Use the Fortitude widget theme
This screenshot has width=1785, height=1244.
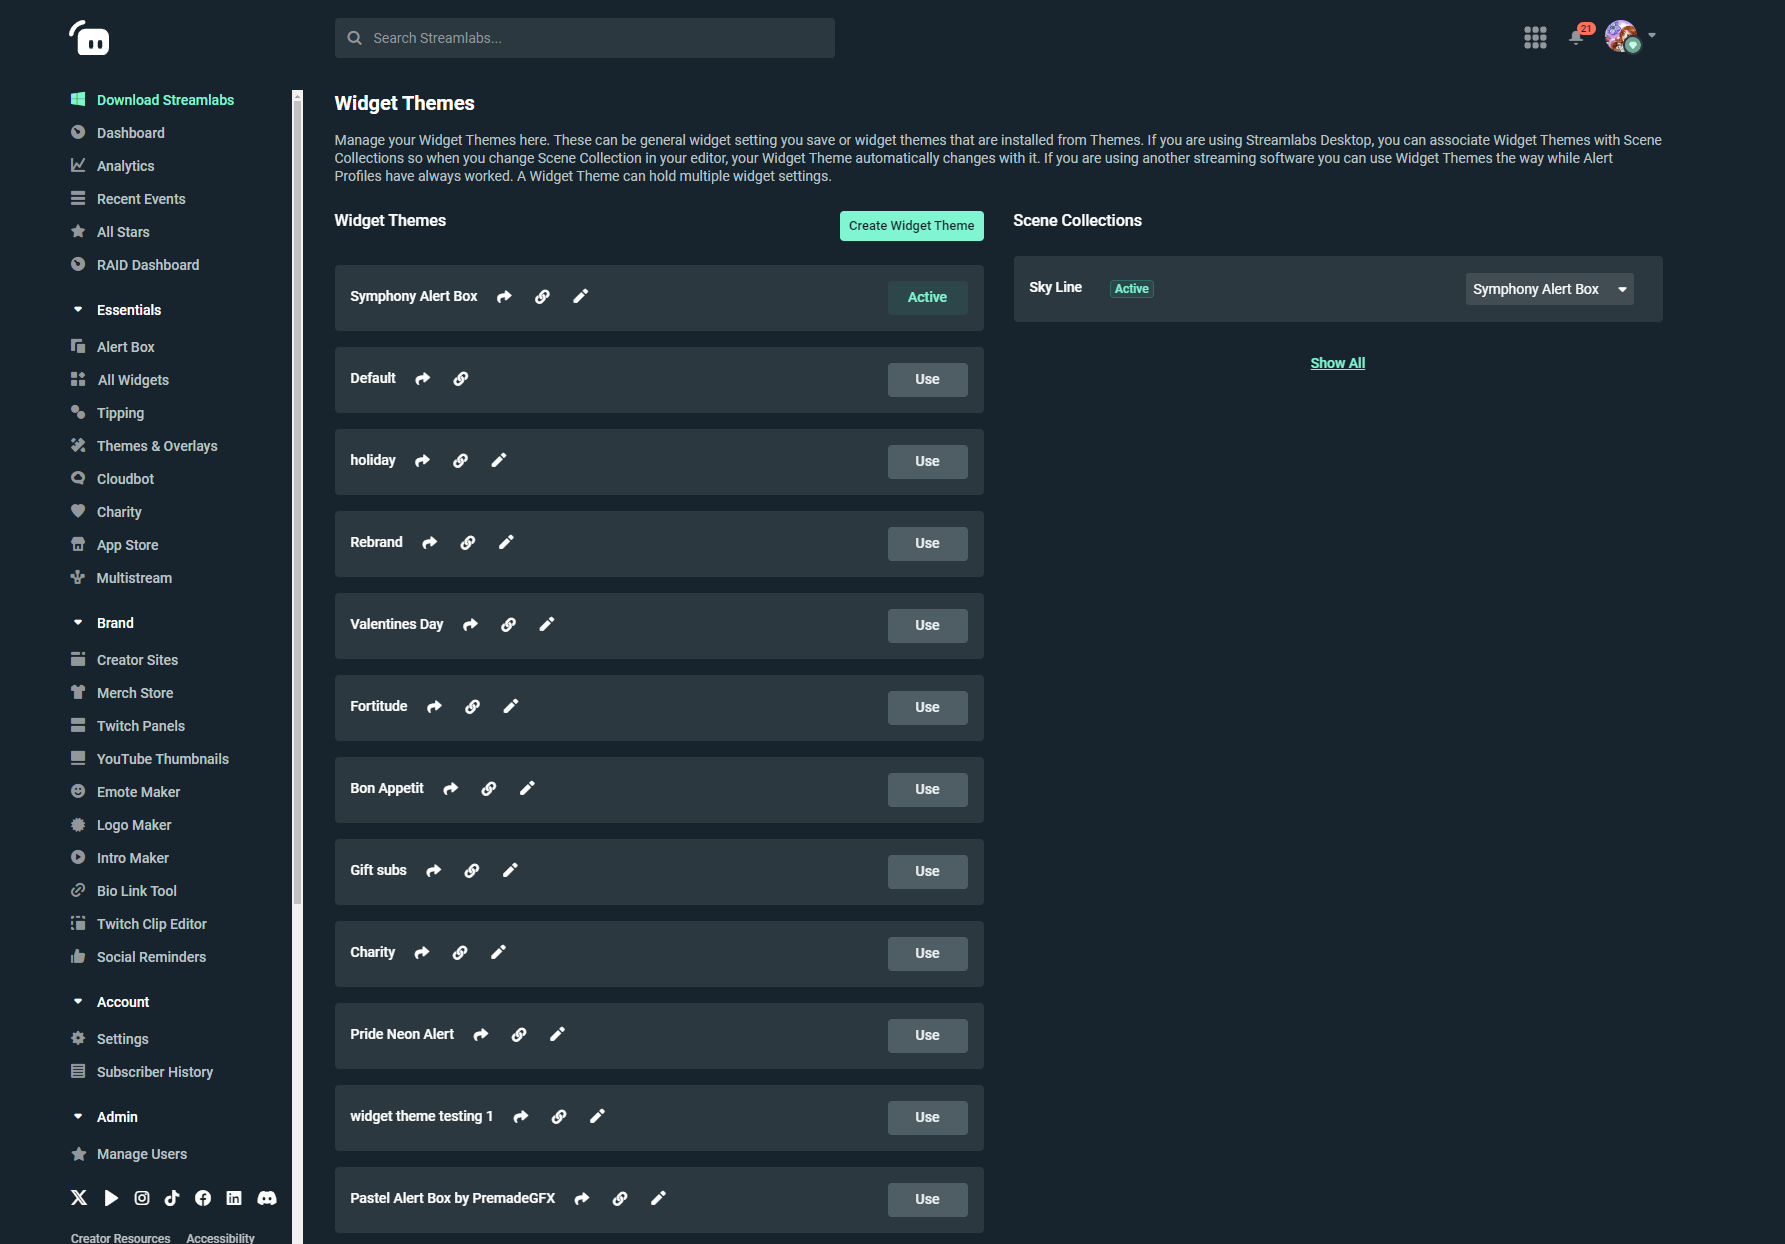pyautogui.click(x=927, y=708)
